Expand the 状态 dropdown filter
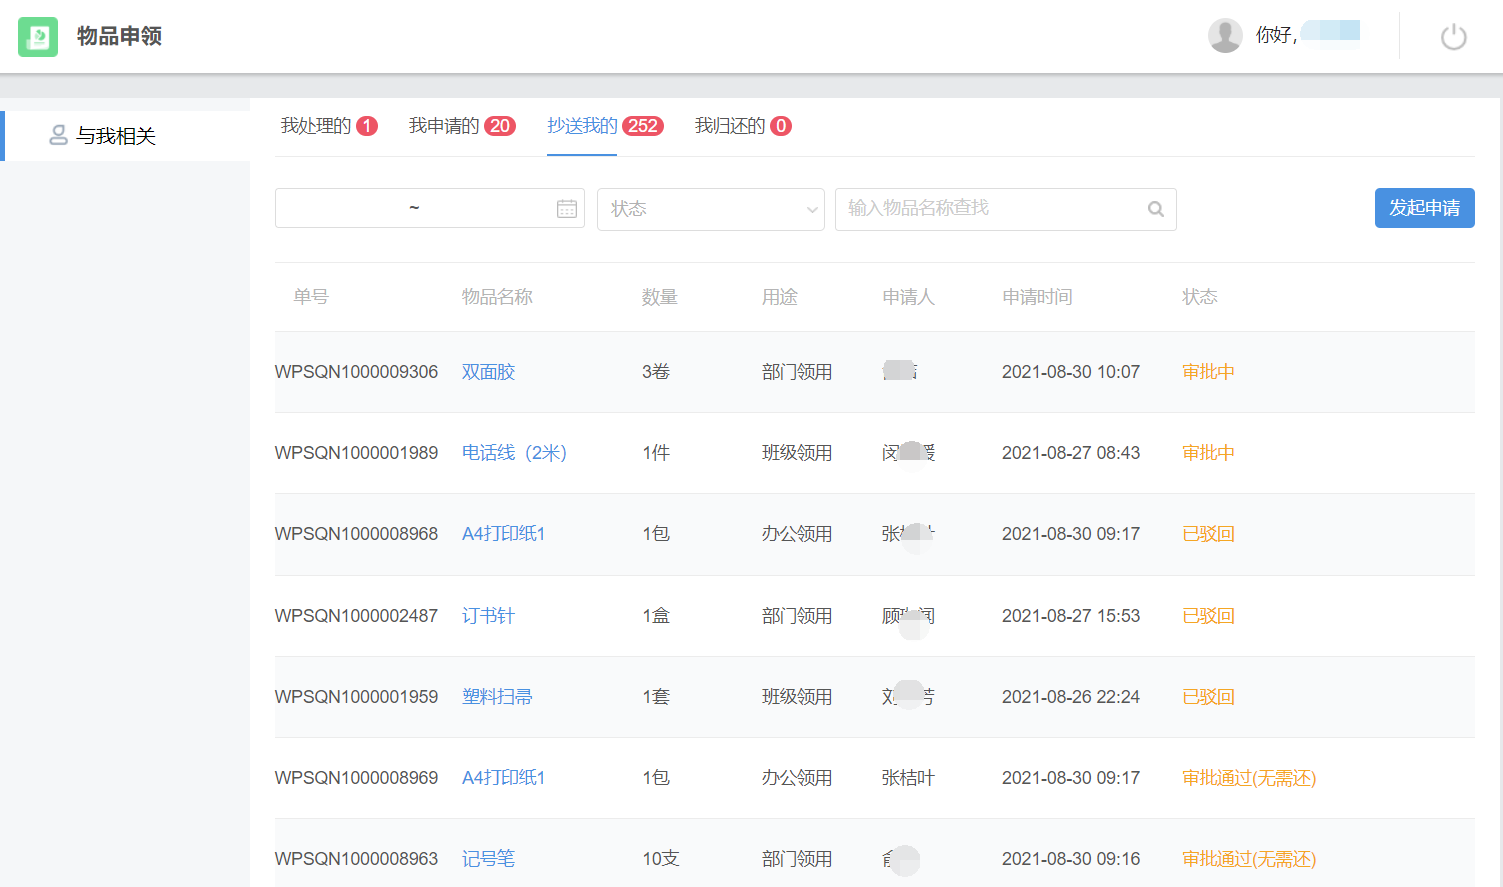This screenshot has height=887, width=1503. point(710,209)
